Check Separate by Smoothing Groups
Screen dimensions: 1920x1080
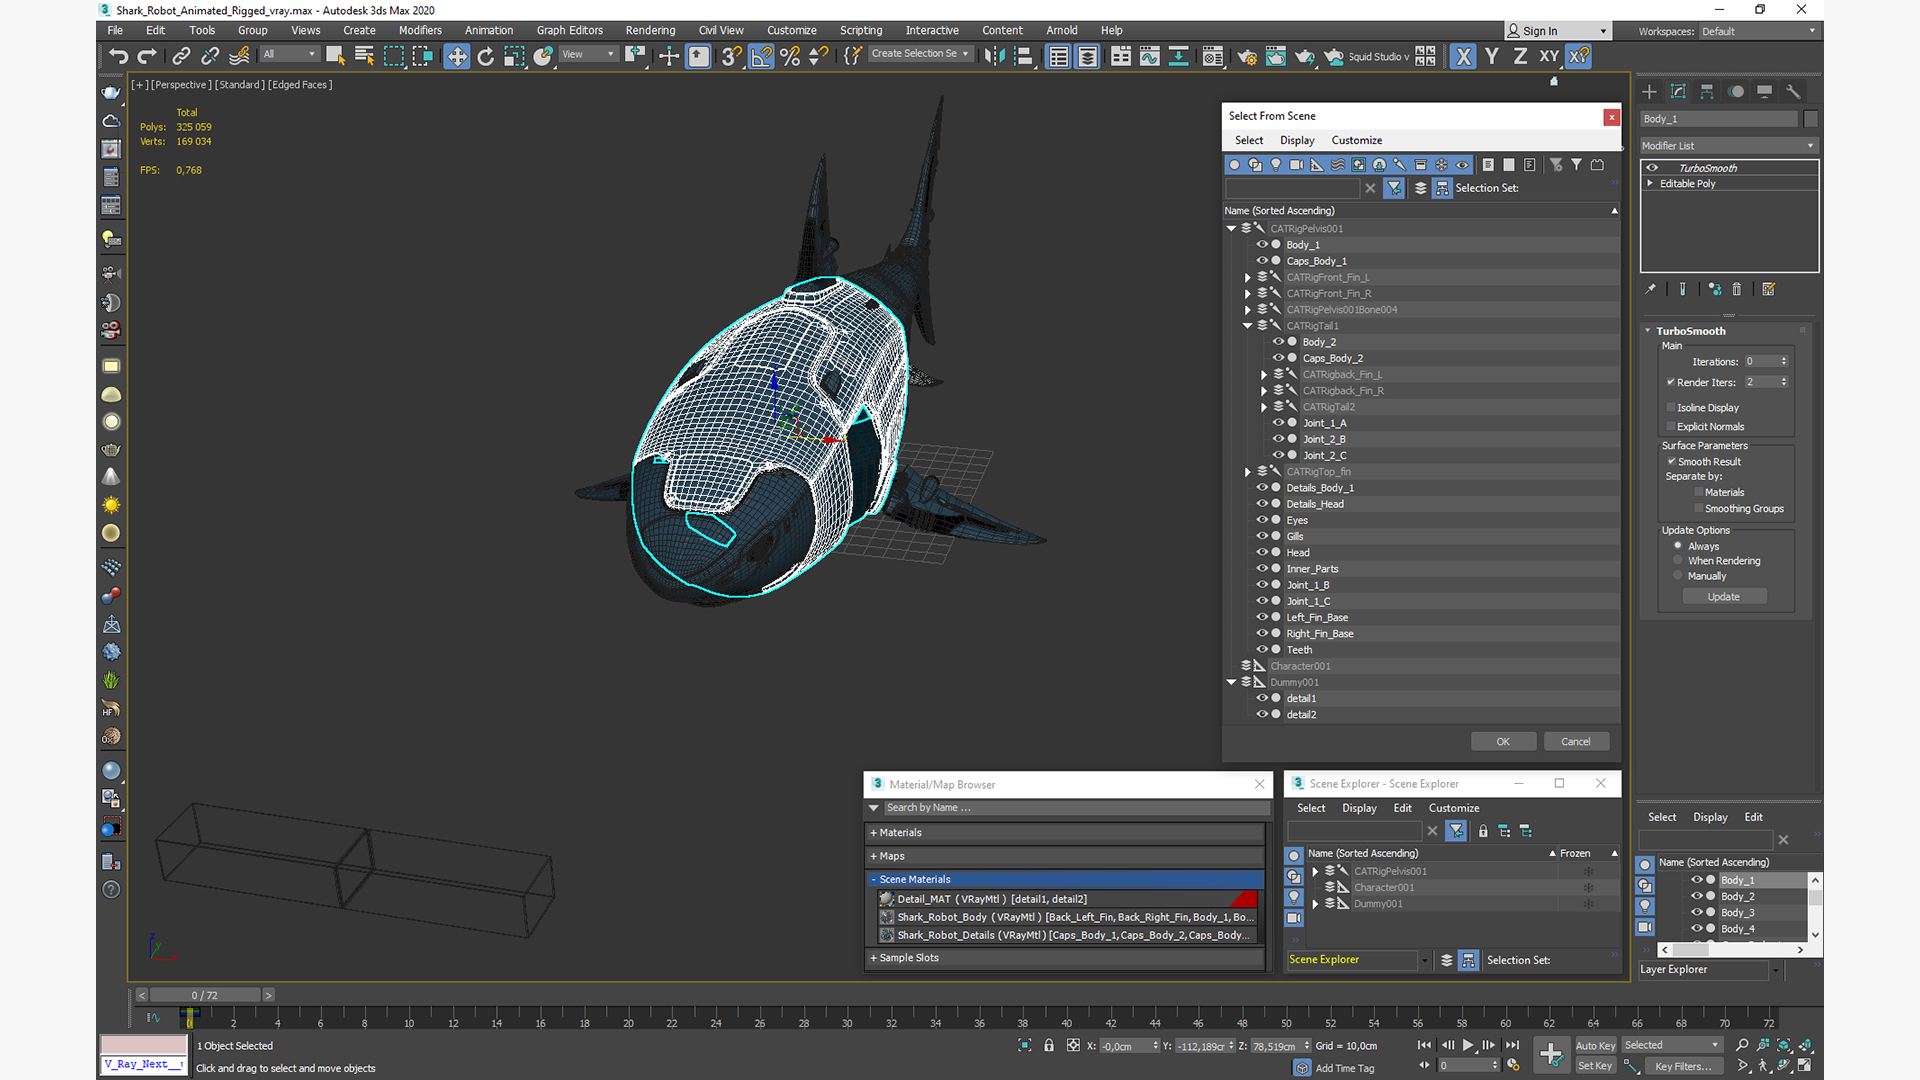[x=1699, y=508]
